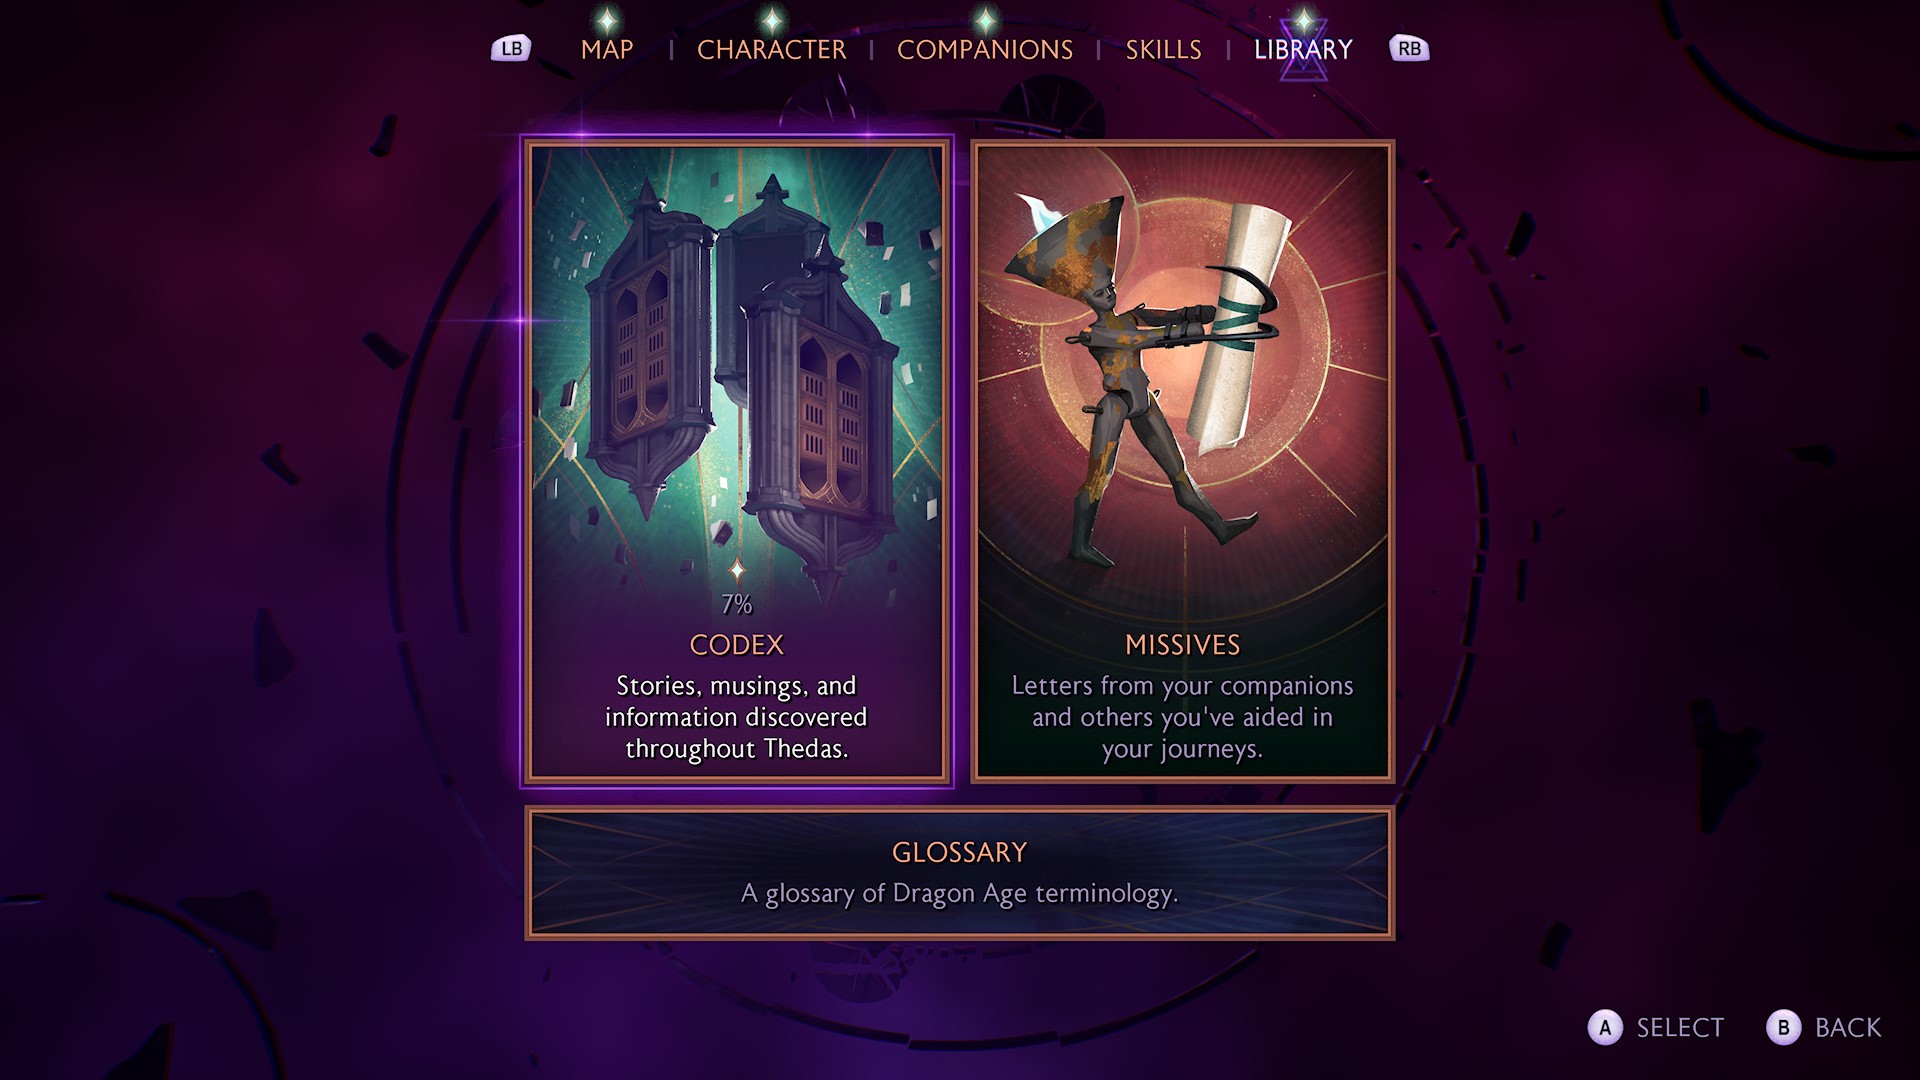The width and height of the screenshot is (1920, 1080).
Task: Click the B button Back icon
Action: 1783,1028
